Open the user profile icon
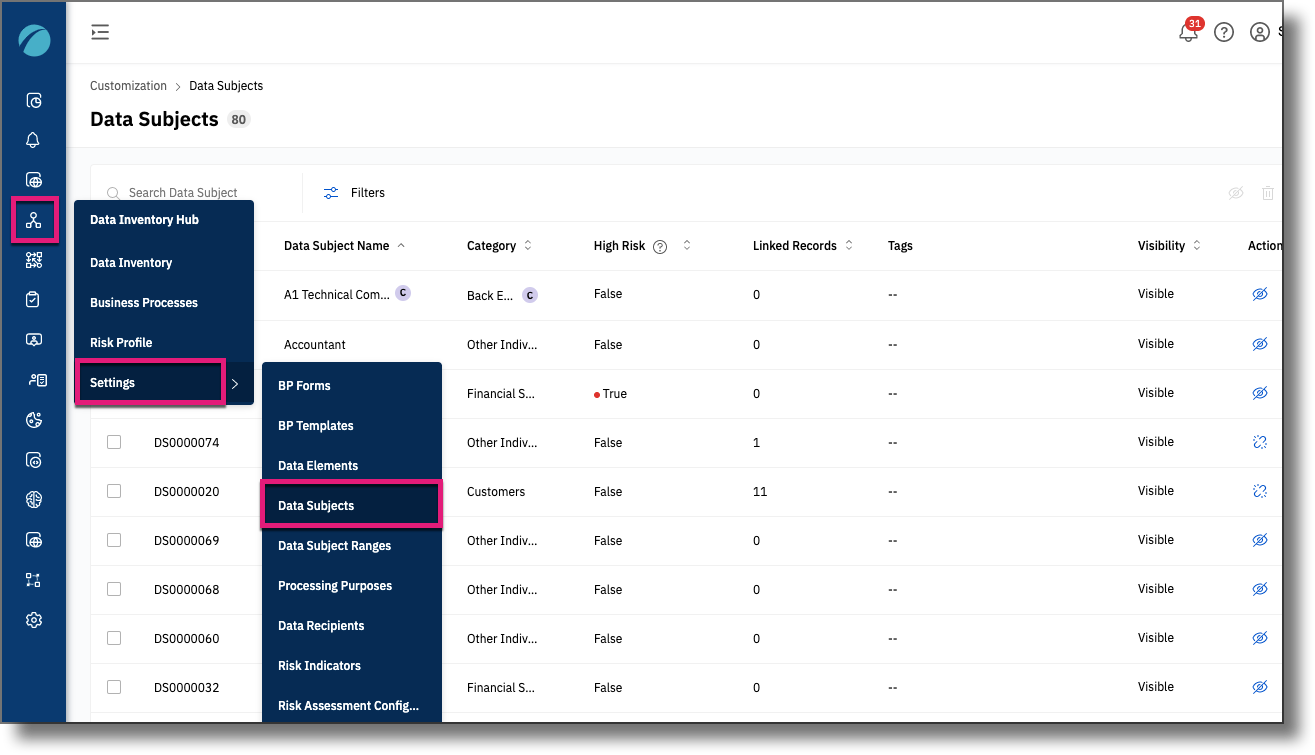The width and height of the screenshot is (1315, 755). (x=1260, y=31)
